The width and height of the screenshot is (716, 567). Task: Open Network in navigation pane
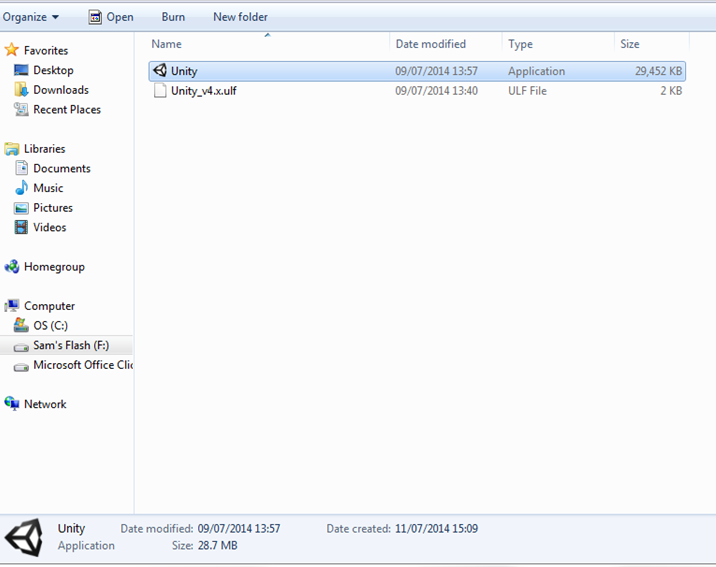click(x=45, y=404)
